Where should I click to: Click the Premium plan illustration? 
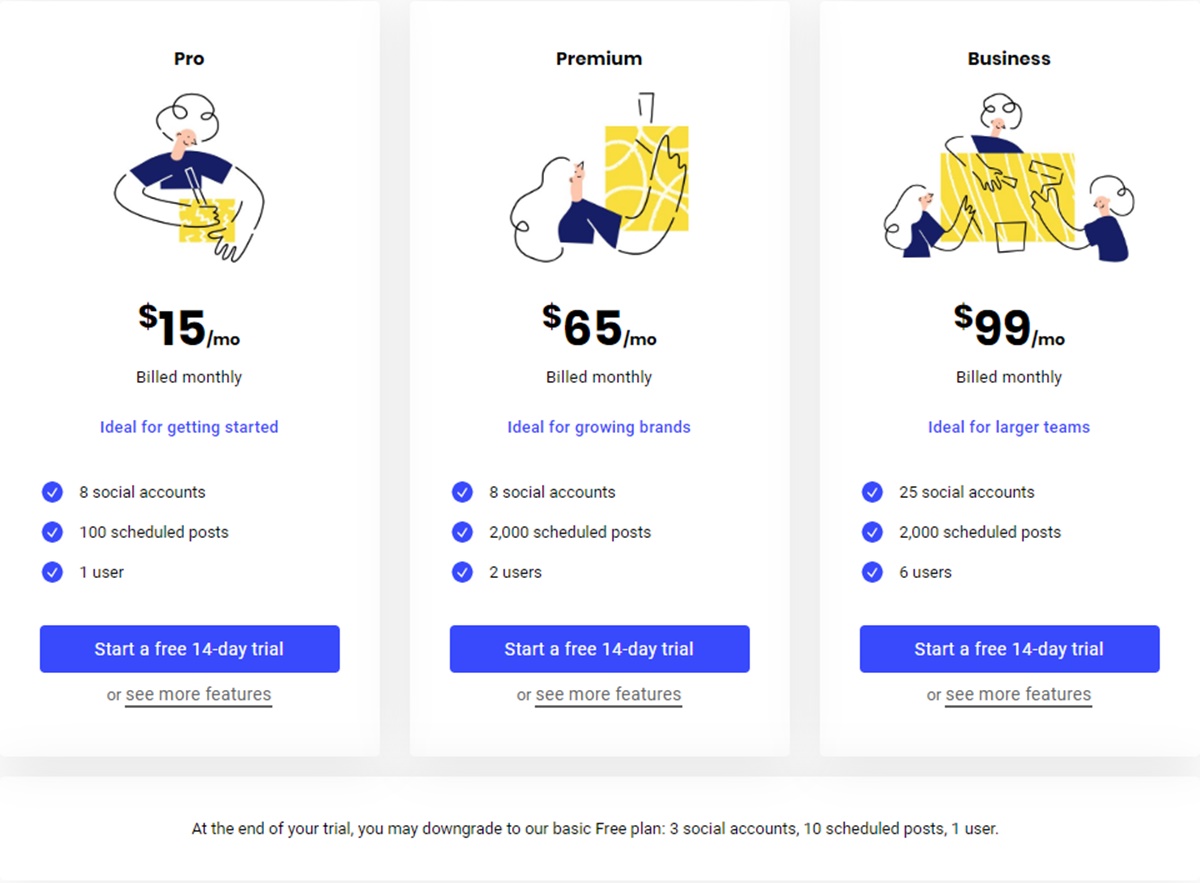click(x=599, y=178)
